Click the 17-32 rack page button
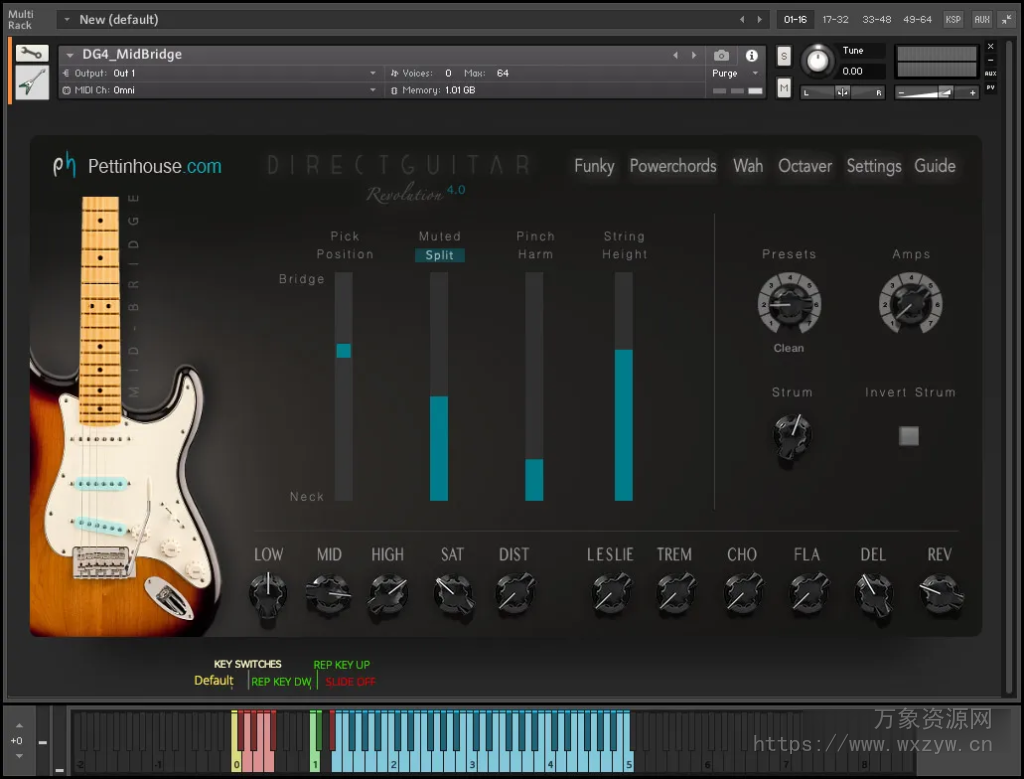This screenshot has height=779, width=1024. (x=835, y=19)
